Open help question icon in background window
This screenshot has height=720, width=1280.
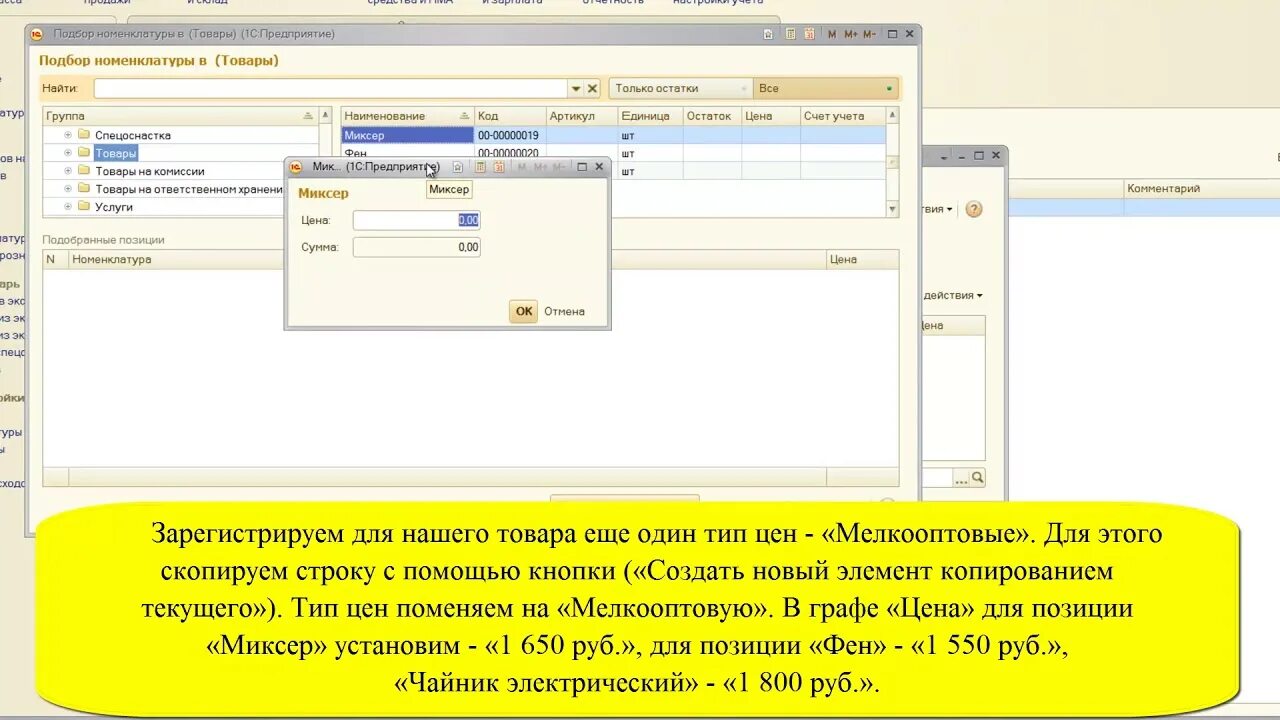point(973,209)
